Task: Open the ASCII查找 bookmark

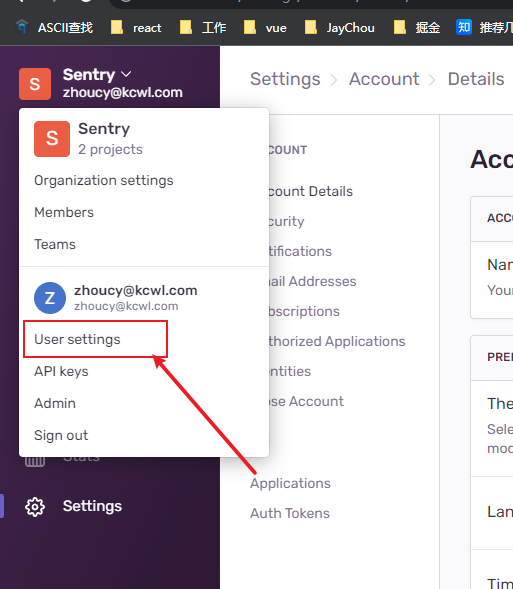Action: click(54, 28)
